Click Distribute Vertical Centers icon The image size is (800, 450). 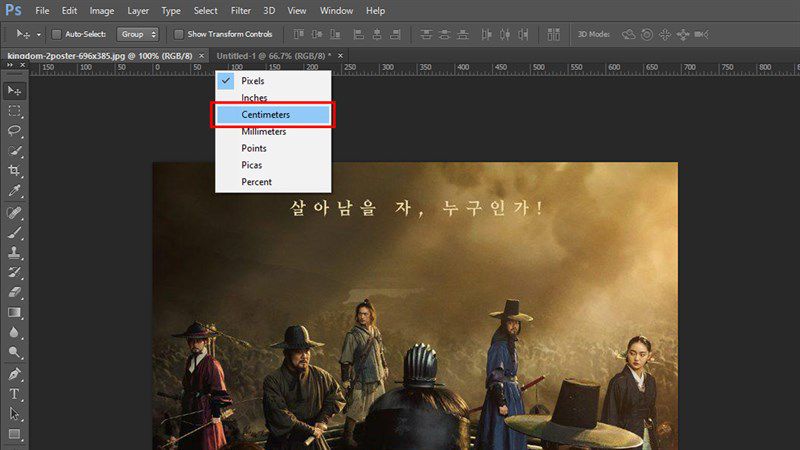coord(444,34)
